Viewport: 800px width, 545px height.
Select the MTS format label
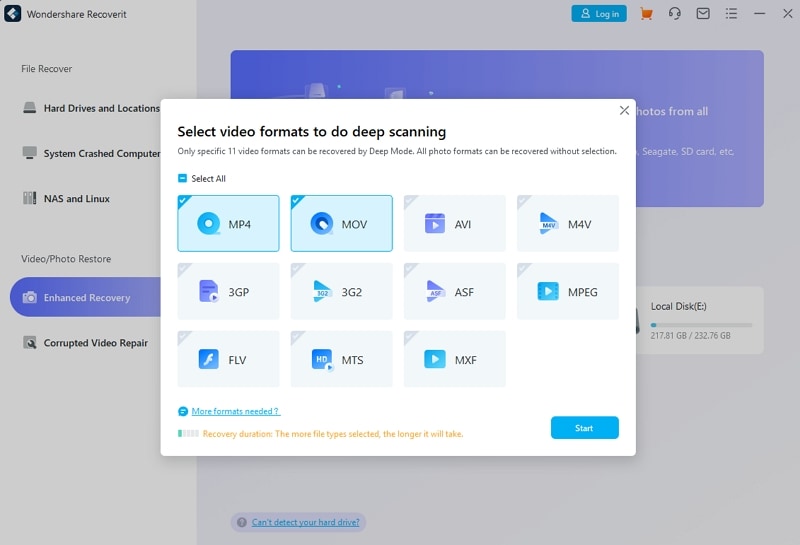[352, 360]
